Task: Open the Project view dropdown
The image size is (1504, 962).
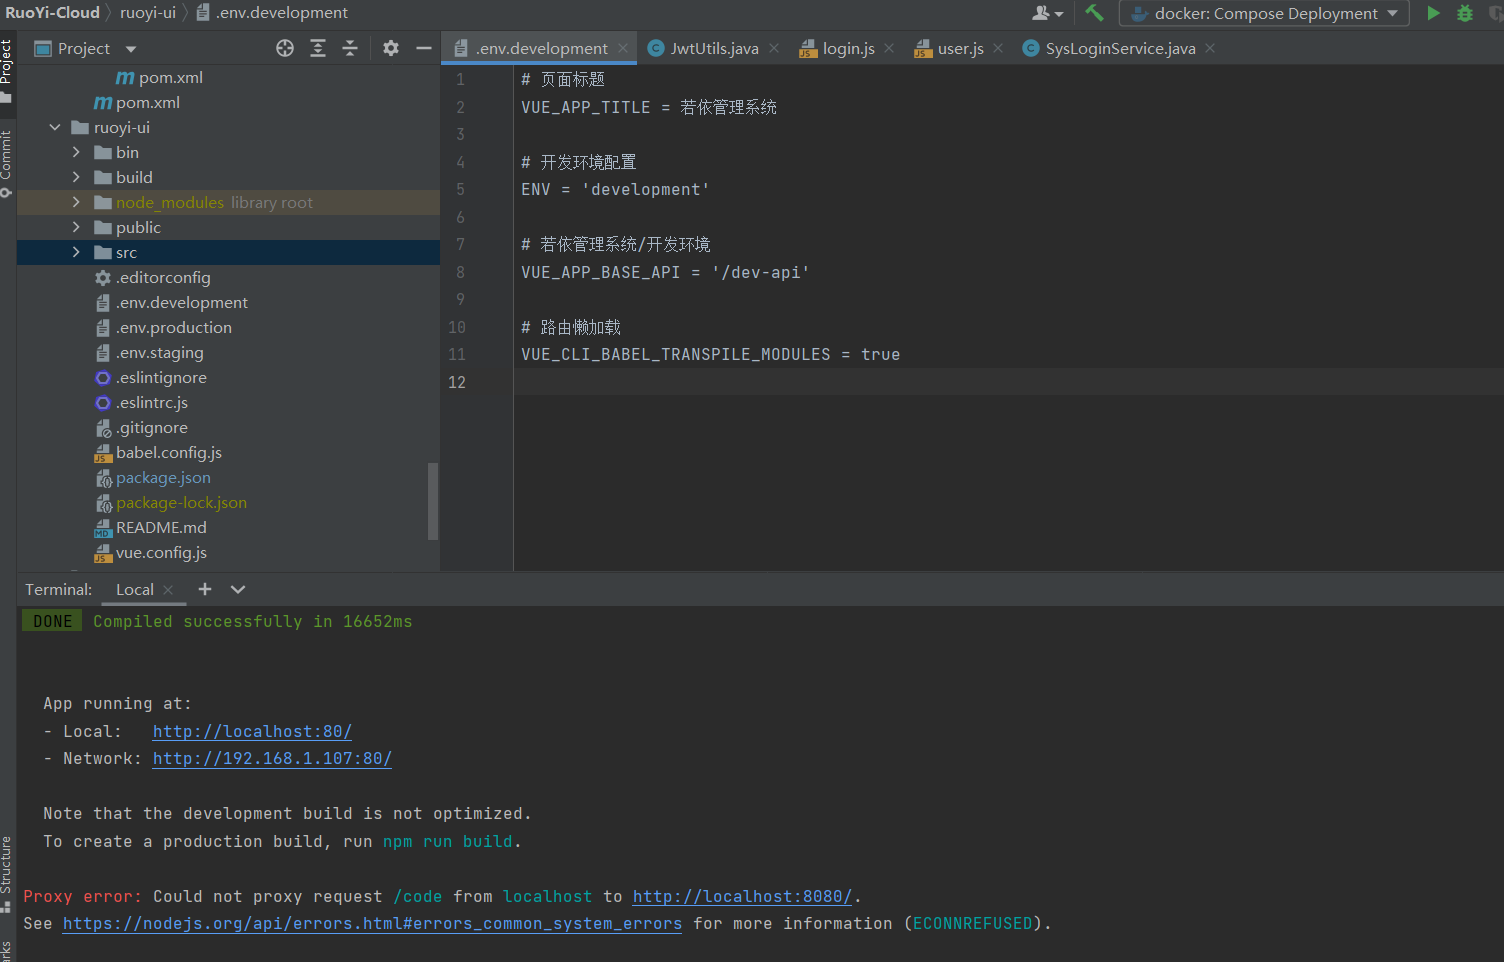Action: (131, 49)
